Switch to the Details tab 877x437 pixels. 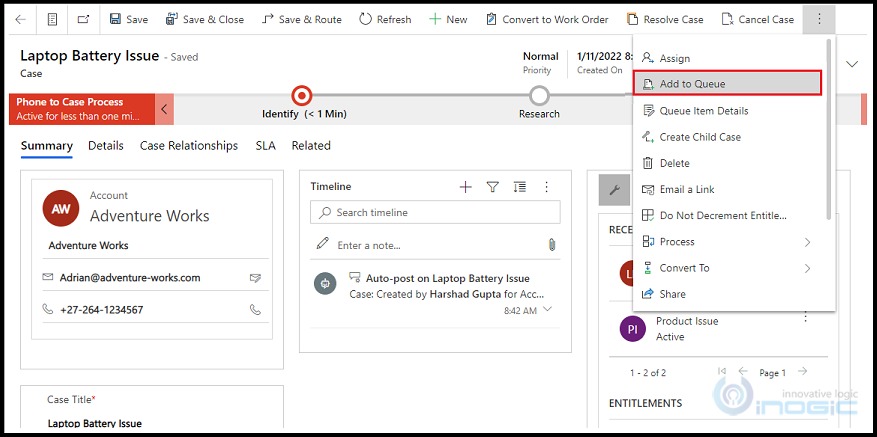106,146
